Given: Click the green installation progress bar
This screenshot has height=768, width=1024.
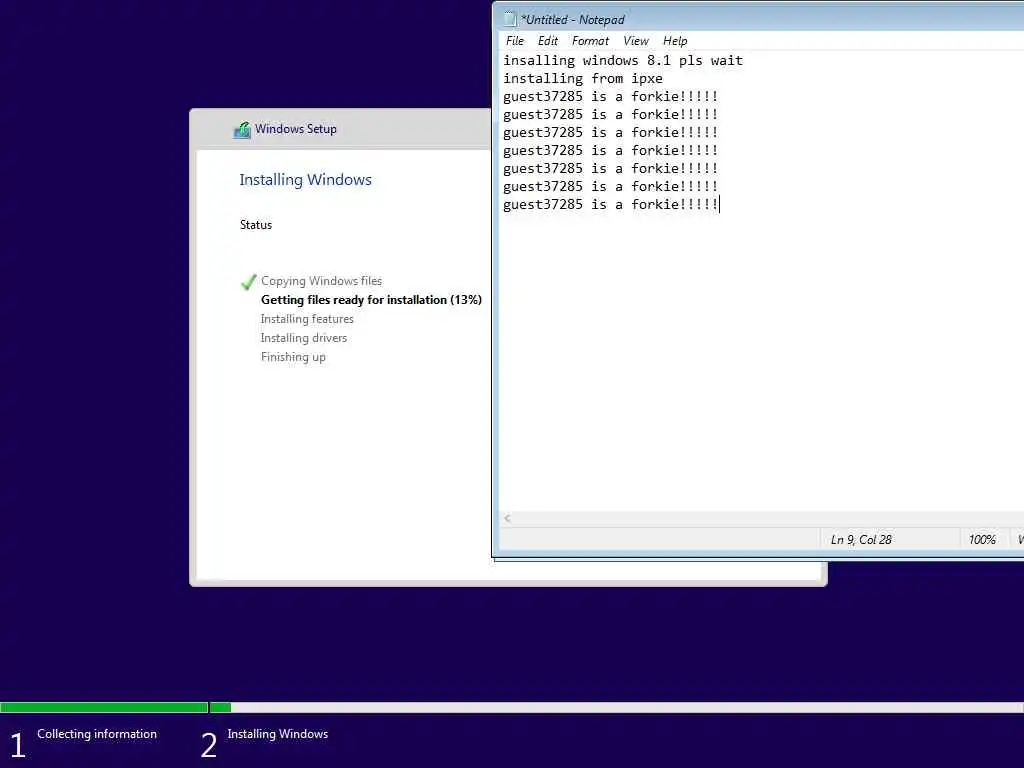Looking at the screenshot, I should point(116,707).
